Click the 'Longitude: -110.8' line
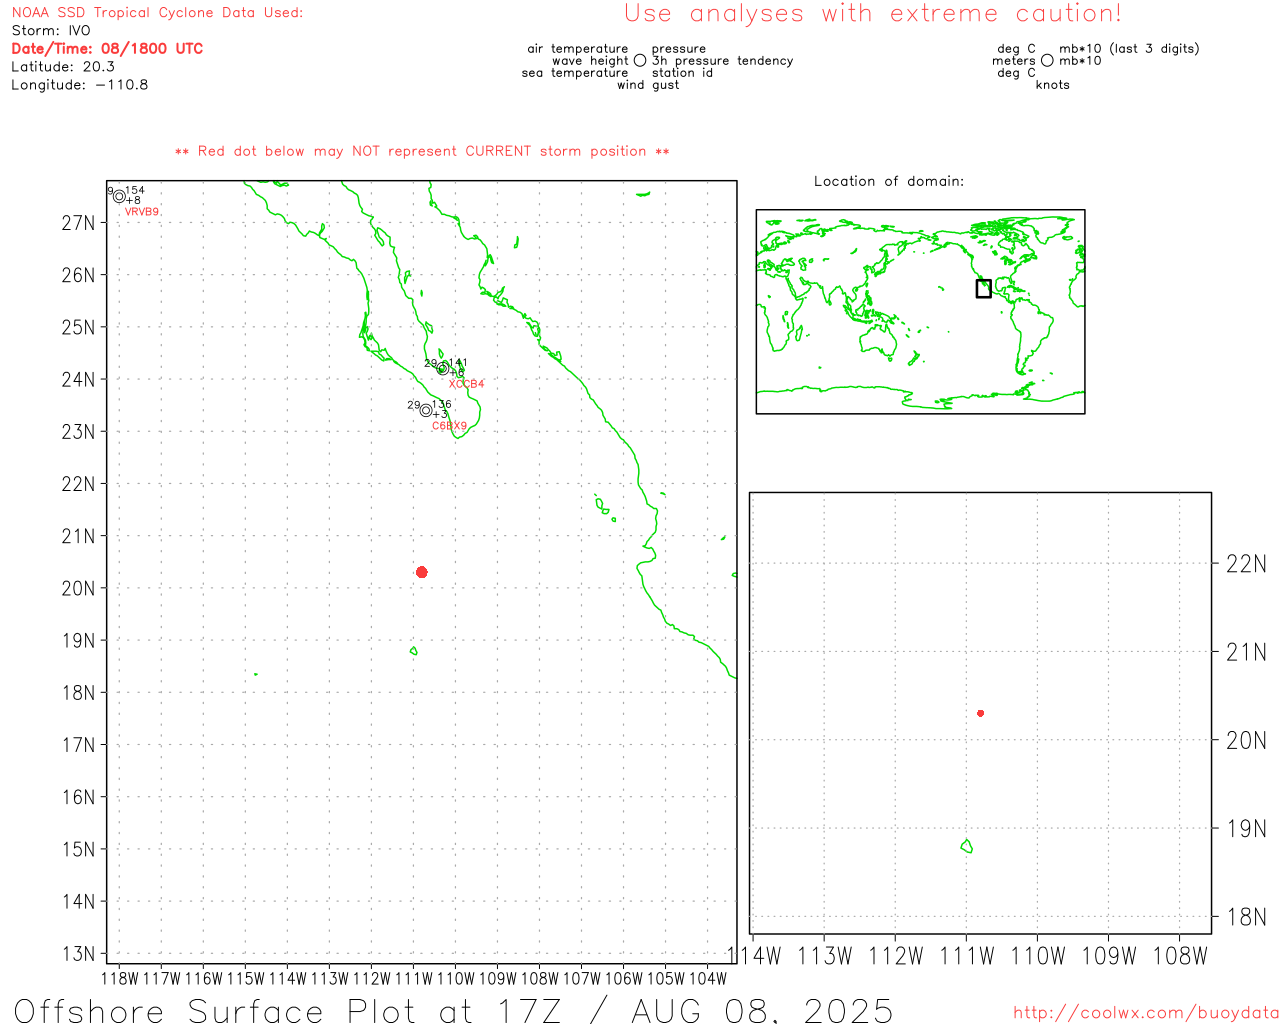The height and width of the screenshot is (1024, 1280). 80,85
